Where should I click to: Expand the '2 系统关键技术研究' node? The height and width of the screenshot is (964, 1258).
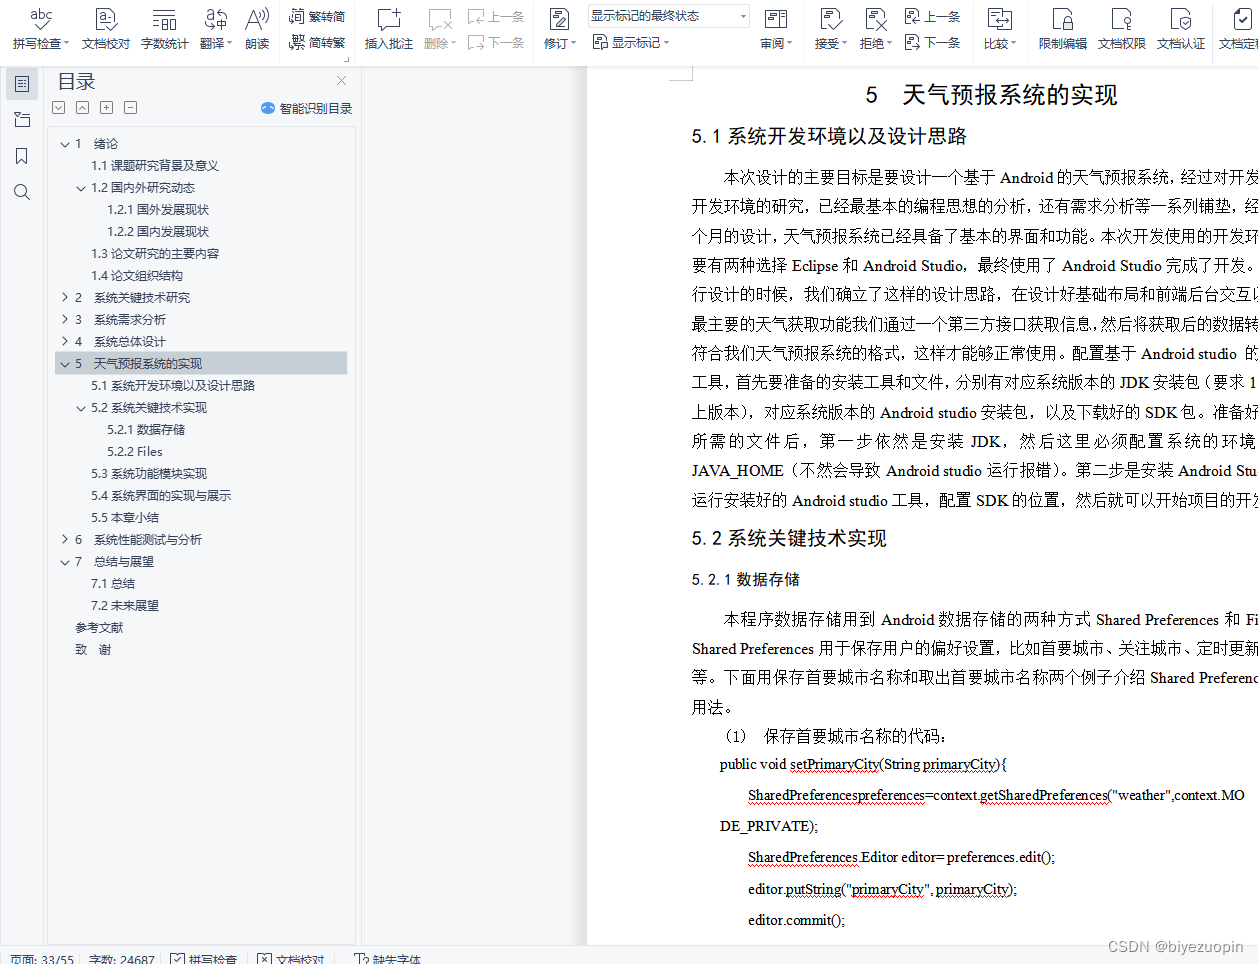[x=65, y=298]
